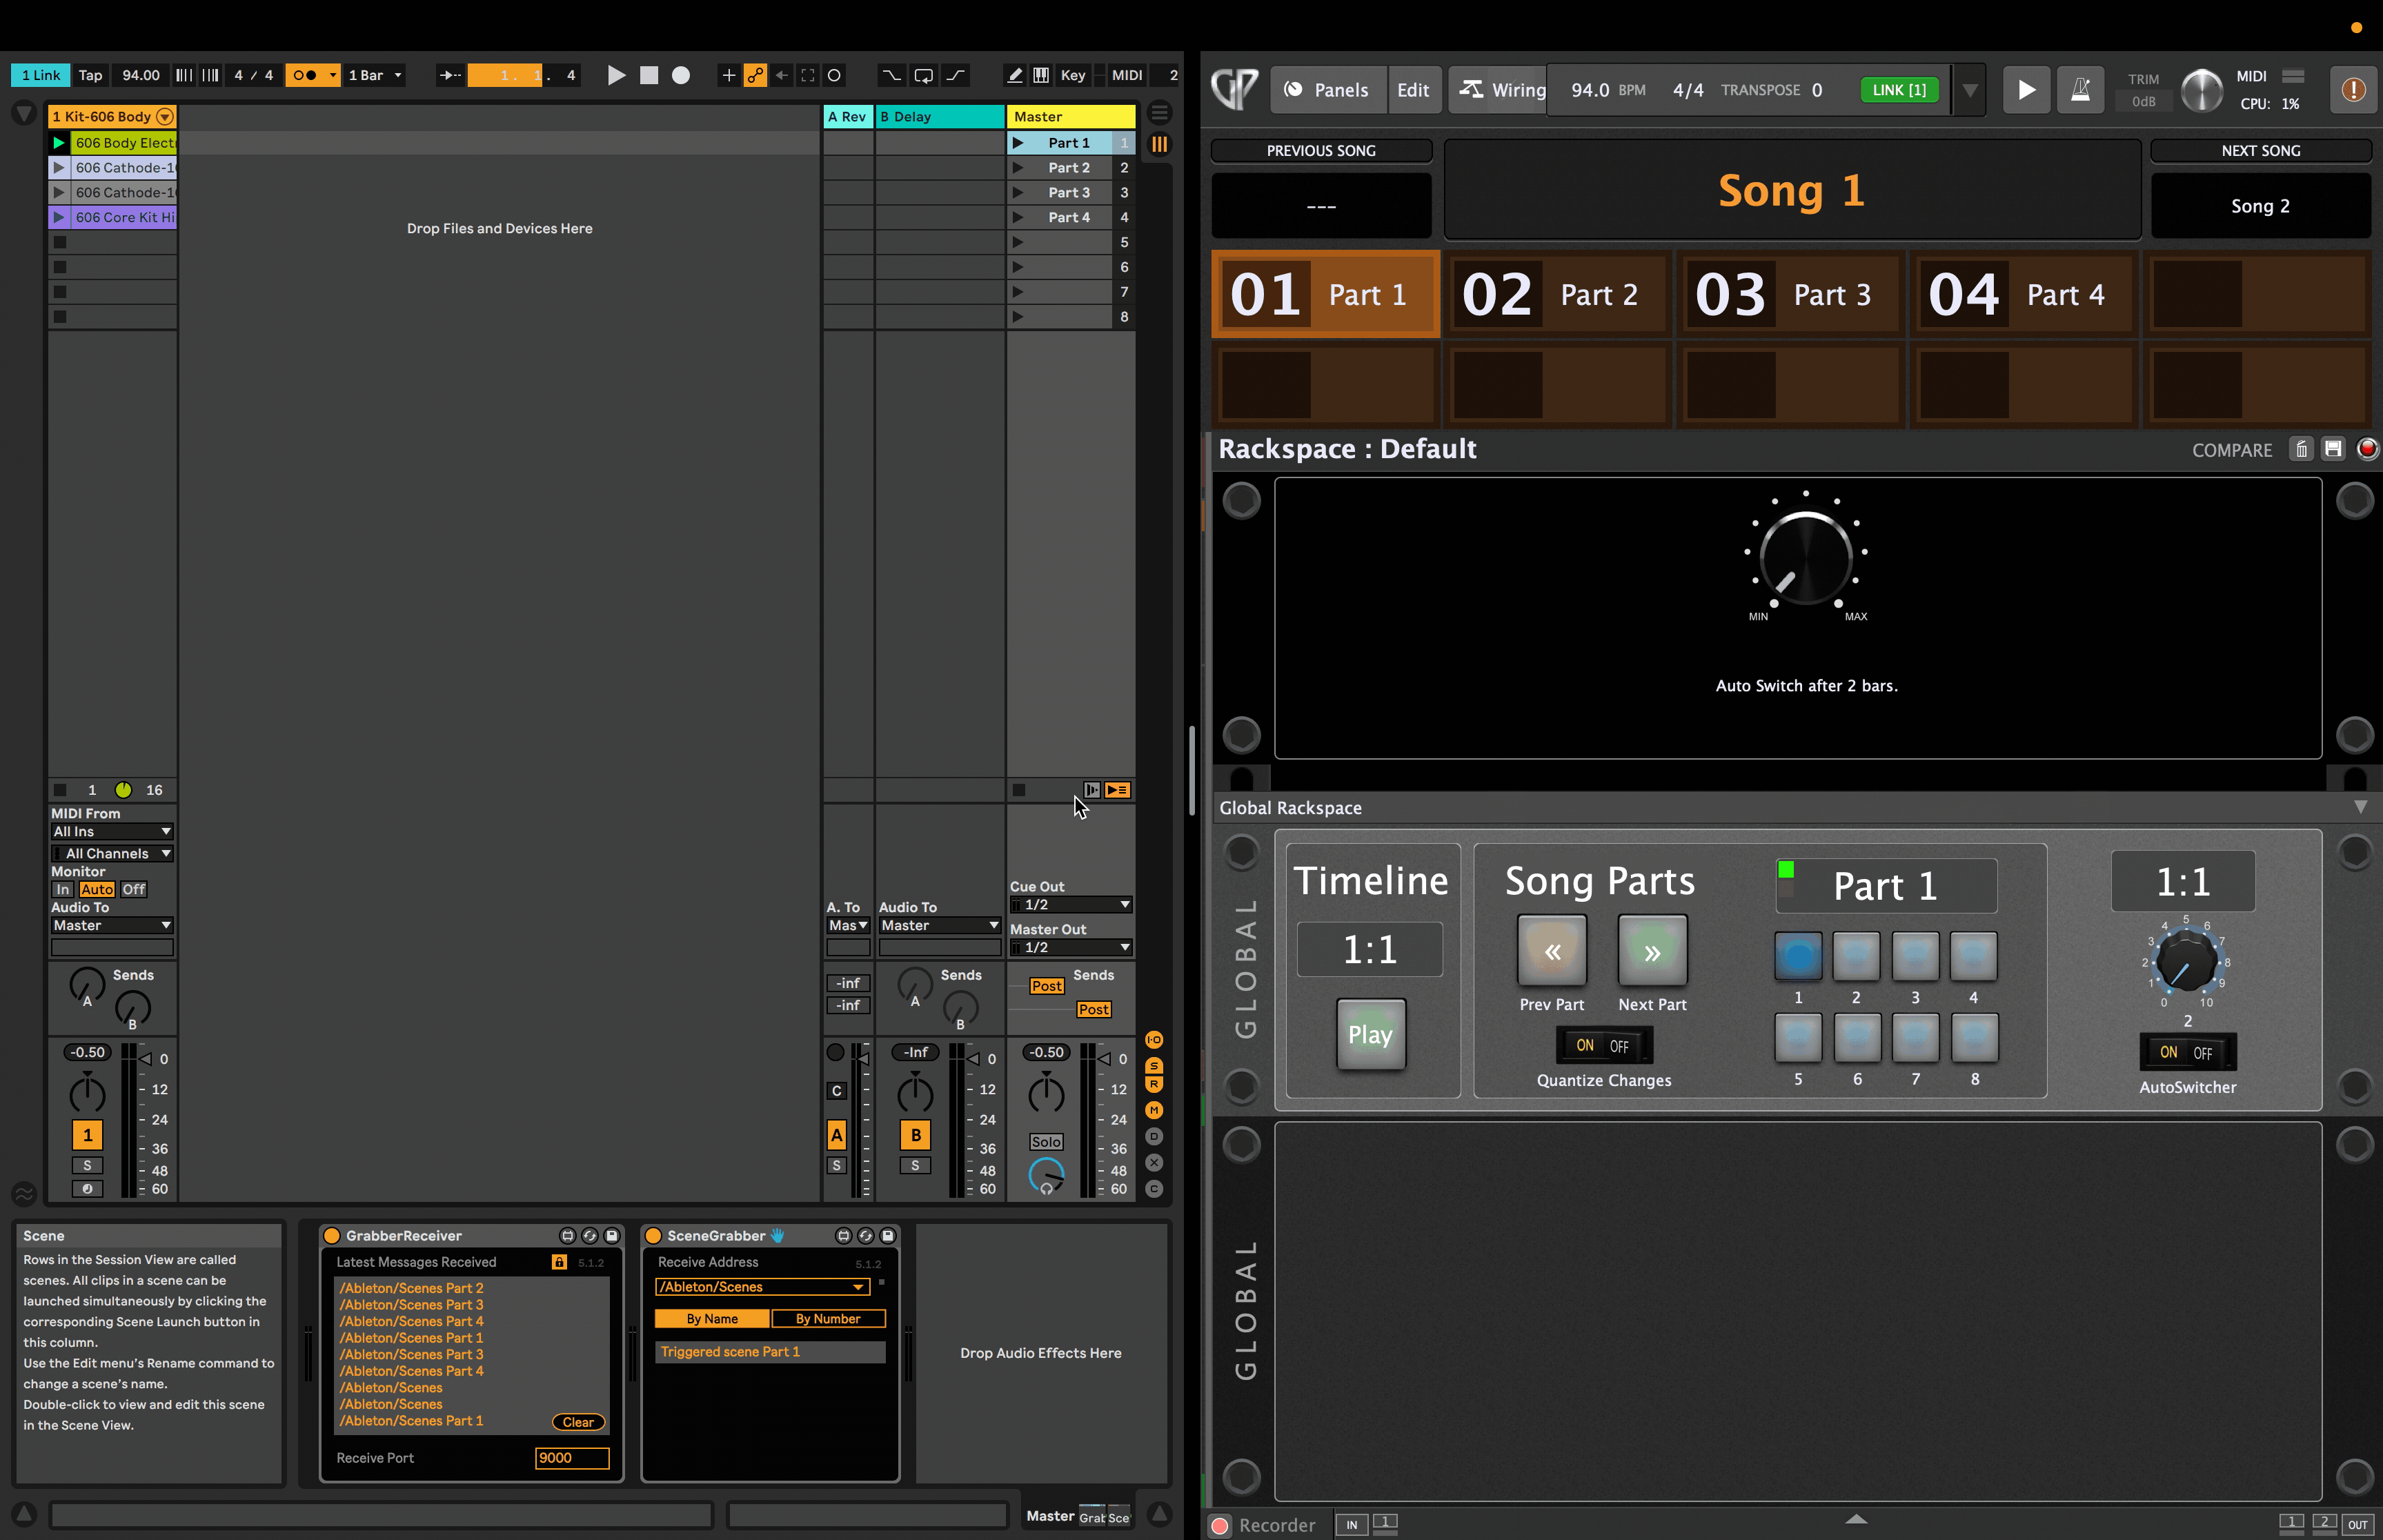Click the TRIM gain knob

click(2201, 90)
